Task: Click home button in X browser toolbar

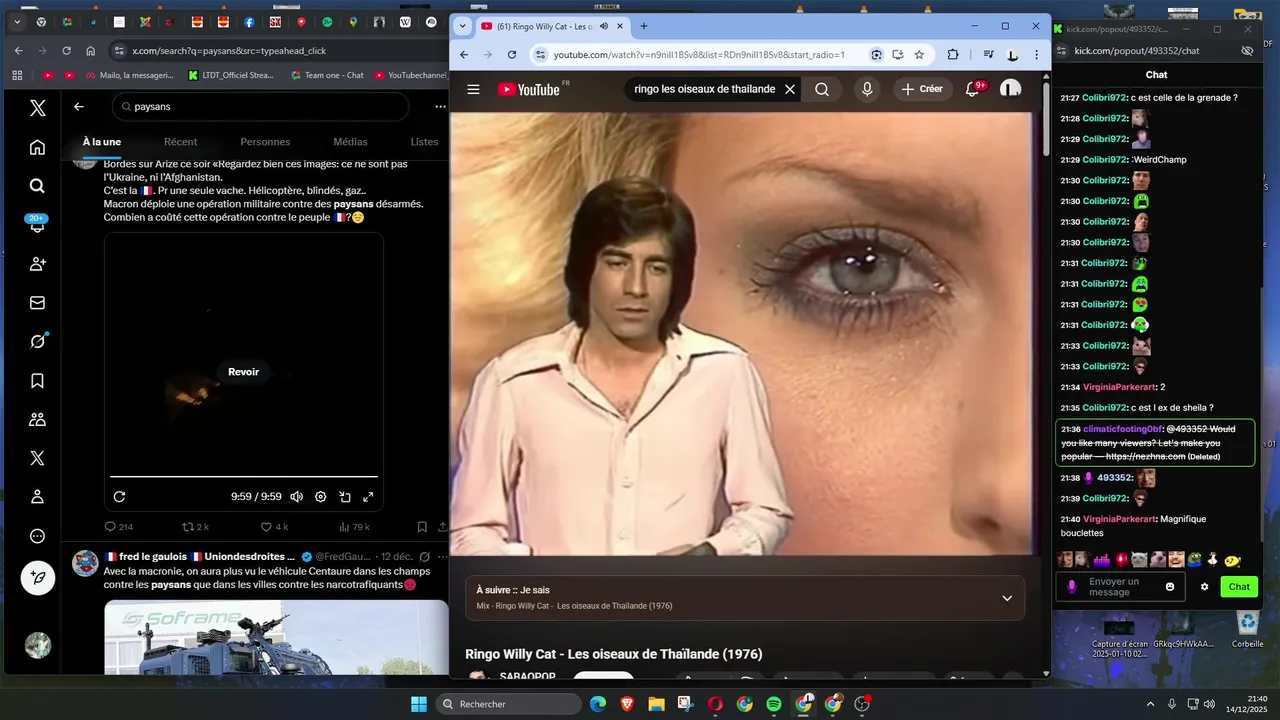Action: [x=90, y=50]
